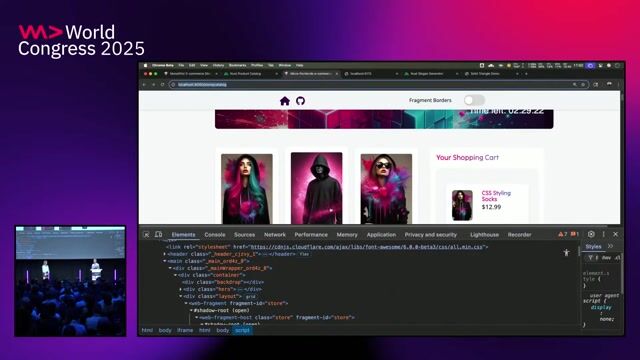Go forward with the browser forward arrow
Viewport: 640px width, 360px height.
coord(153,84)
